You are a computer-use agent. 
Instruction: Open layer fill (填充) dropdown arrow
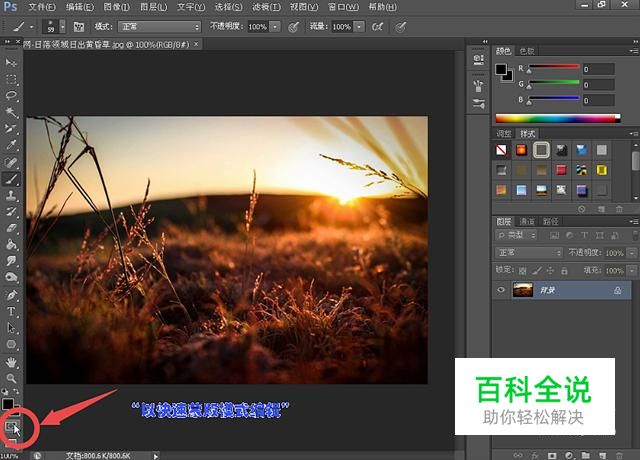click(x=632, y=271)
